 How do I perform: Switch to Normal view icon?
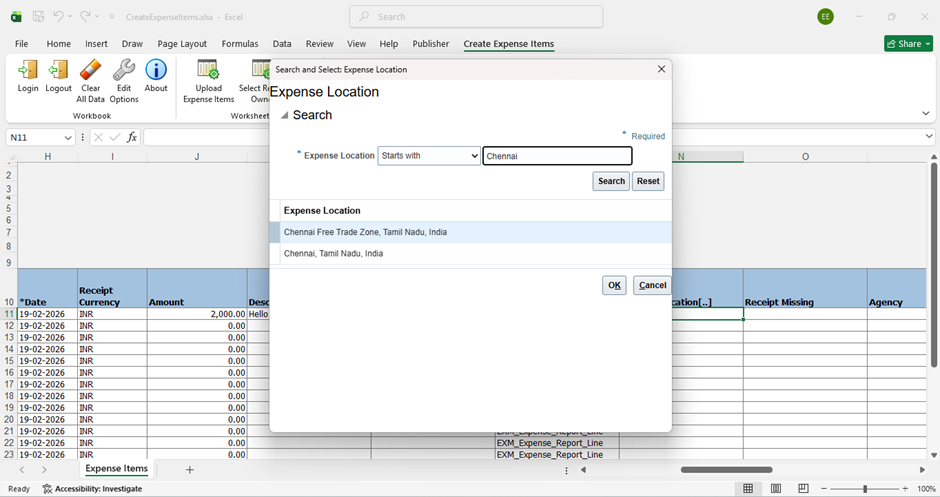point(748,489)
